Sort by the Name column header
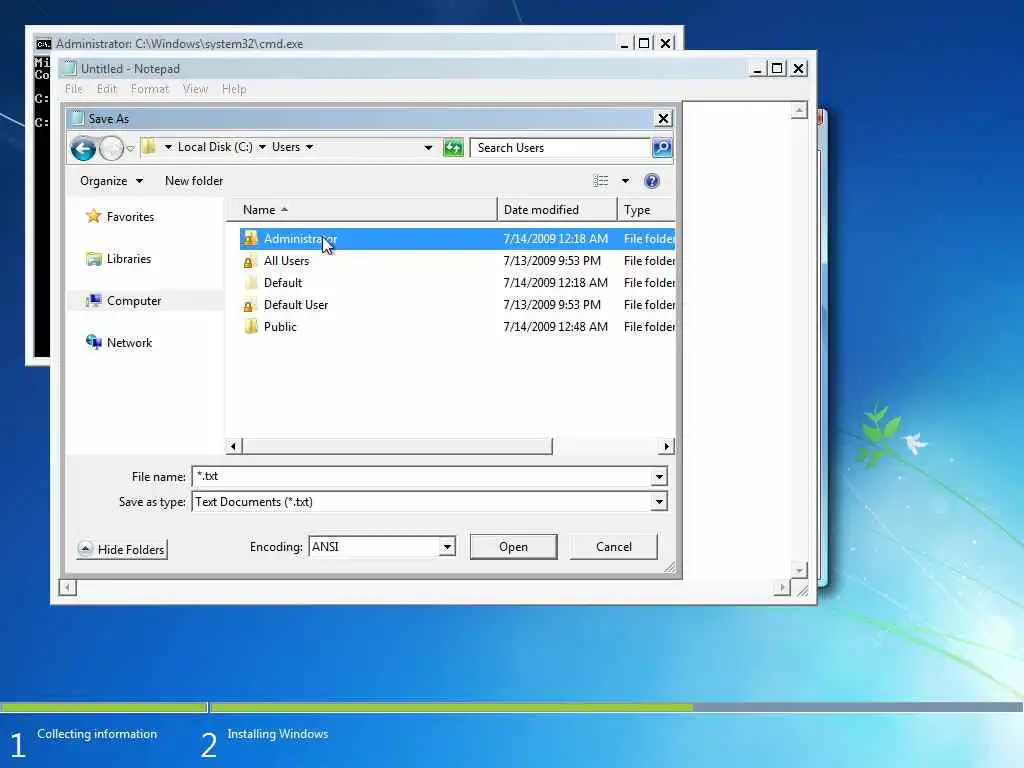Image resolution: width=1024 pixels, height=768 pixels. pyautogui.click(x=362, y=210)
